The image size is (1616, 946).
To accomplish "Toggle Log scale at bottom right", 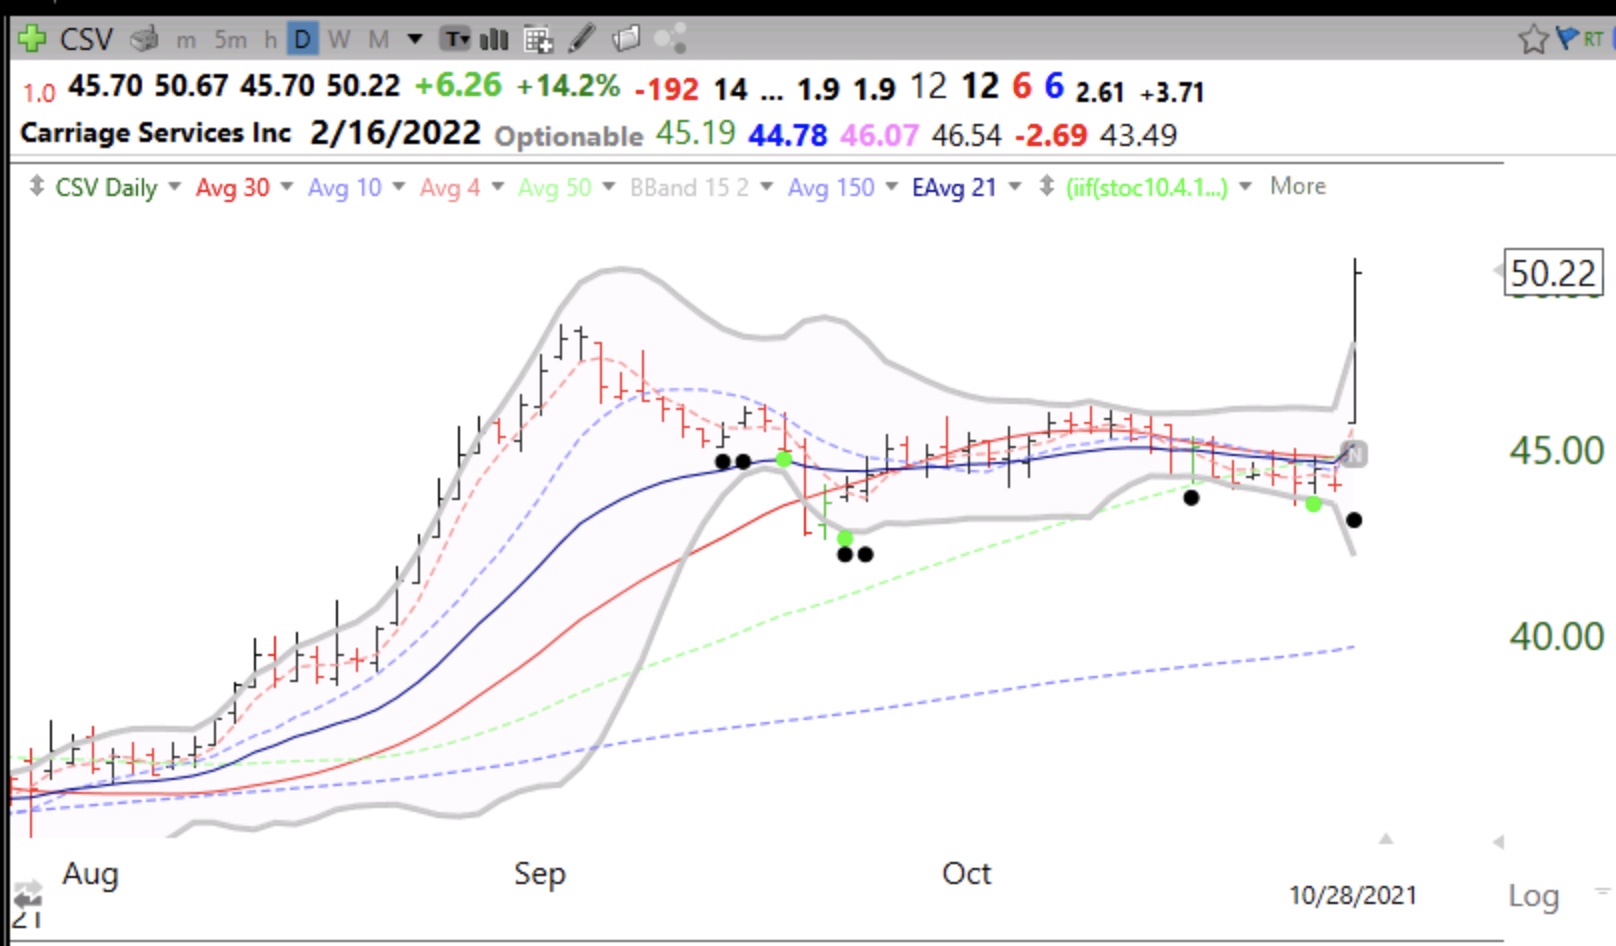I will point(1533,896).
